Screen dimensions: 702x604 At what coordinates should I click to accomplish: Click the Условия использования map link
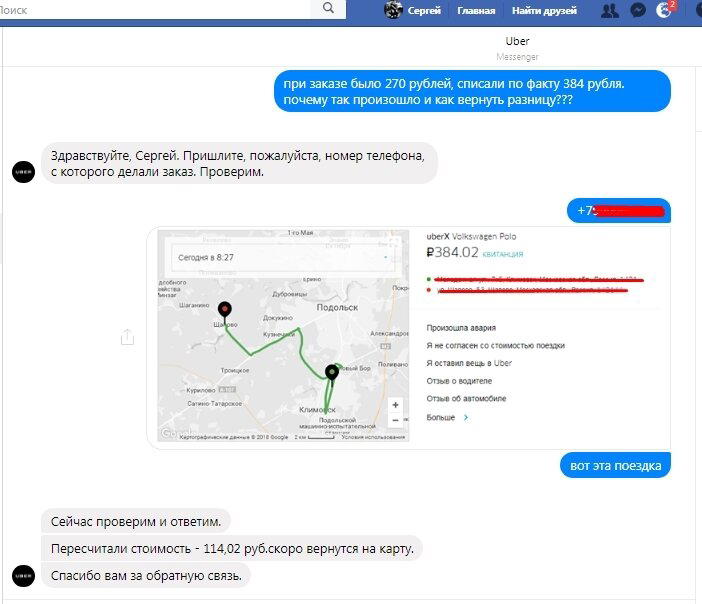pyautogui.click(x=373, y=437)
